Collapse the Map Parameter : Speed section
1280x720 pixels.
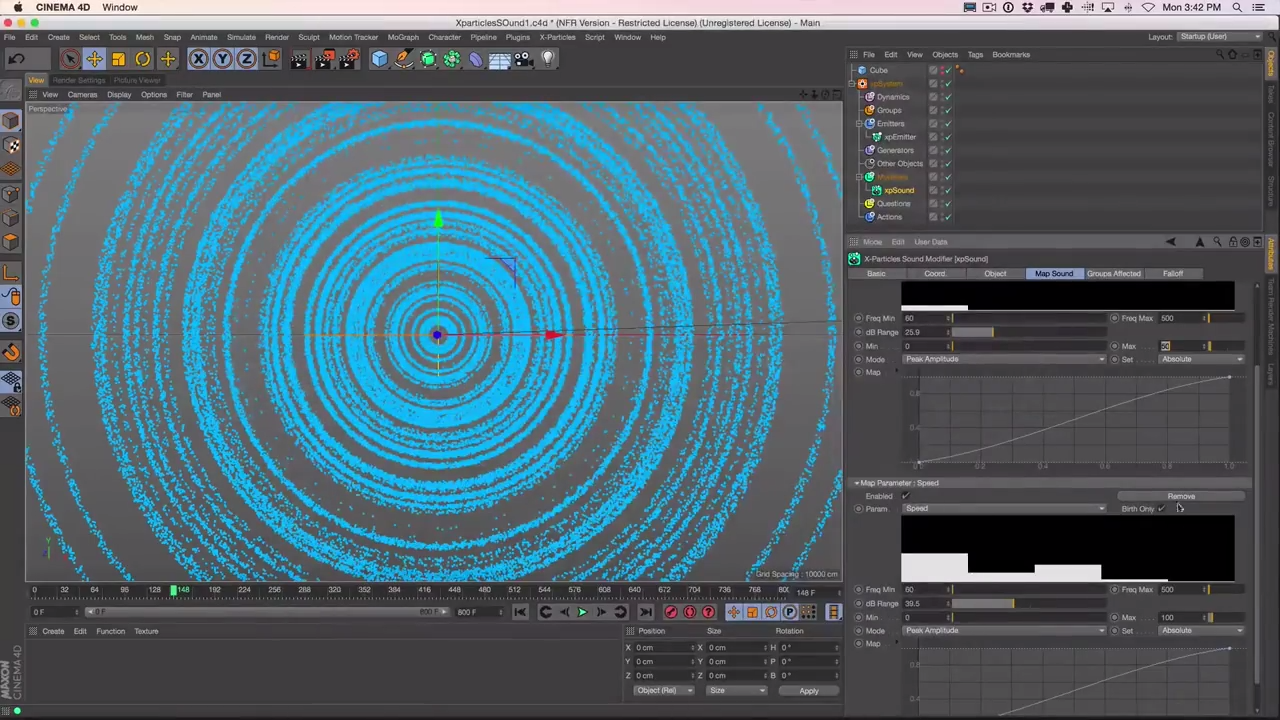[x=857, y=483]
